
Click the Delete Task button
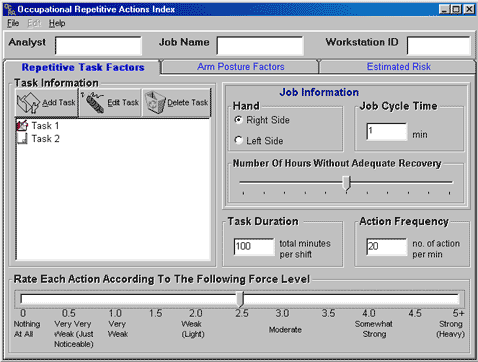(177, 103)
